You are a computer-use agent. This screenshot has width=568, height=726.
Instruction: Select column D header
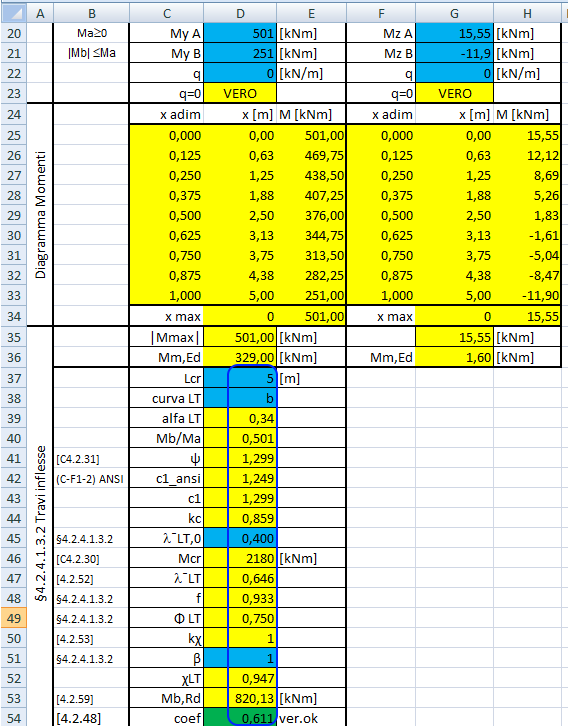[240, 13]
